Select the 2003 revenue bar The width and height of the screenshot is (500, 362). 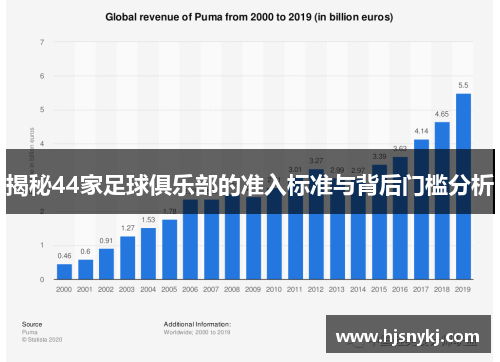pos(127,258)
